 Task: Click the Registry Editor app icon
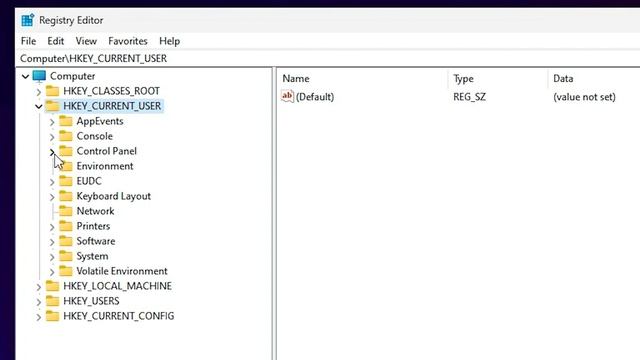click(27, 20)
